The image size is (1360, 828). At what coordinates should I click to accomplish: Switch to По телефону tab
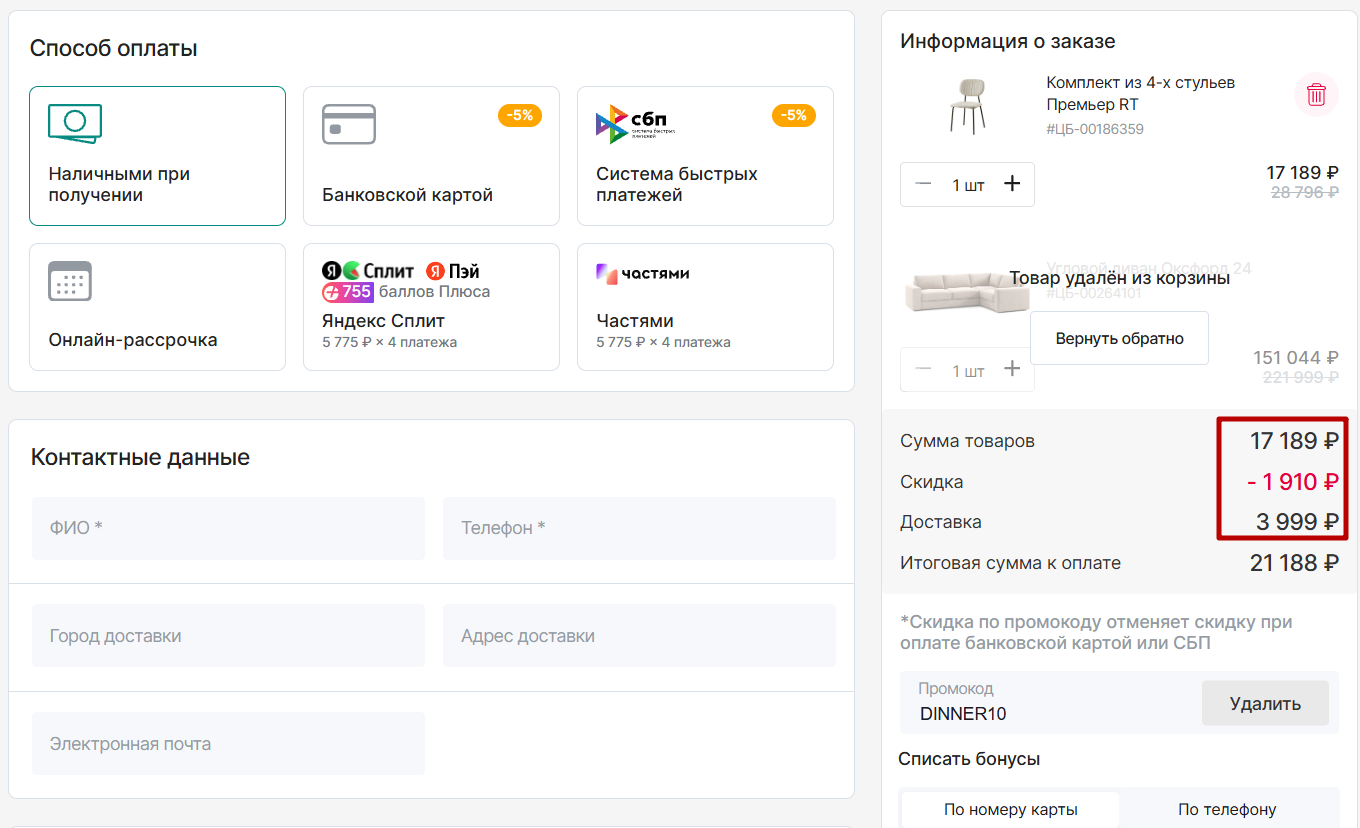[1227, 809]
